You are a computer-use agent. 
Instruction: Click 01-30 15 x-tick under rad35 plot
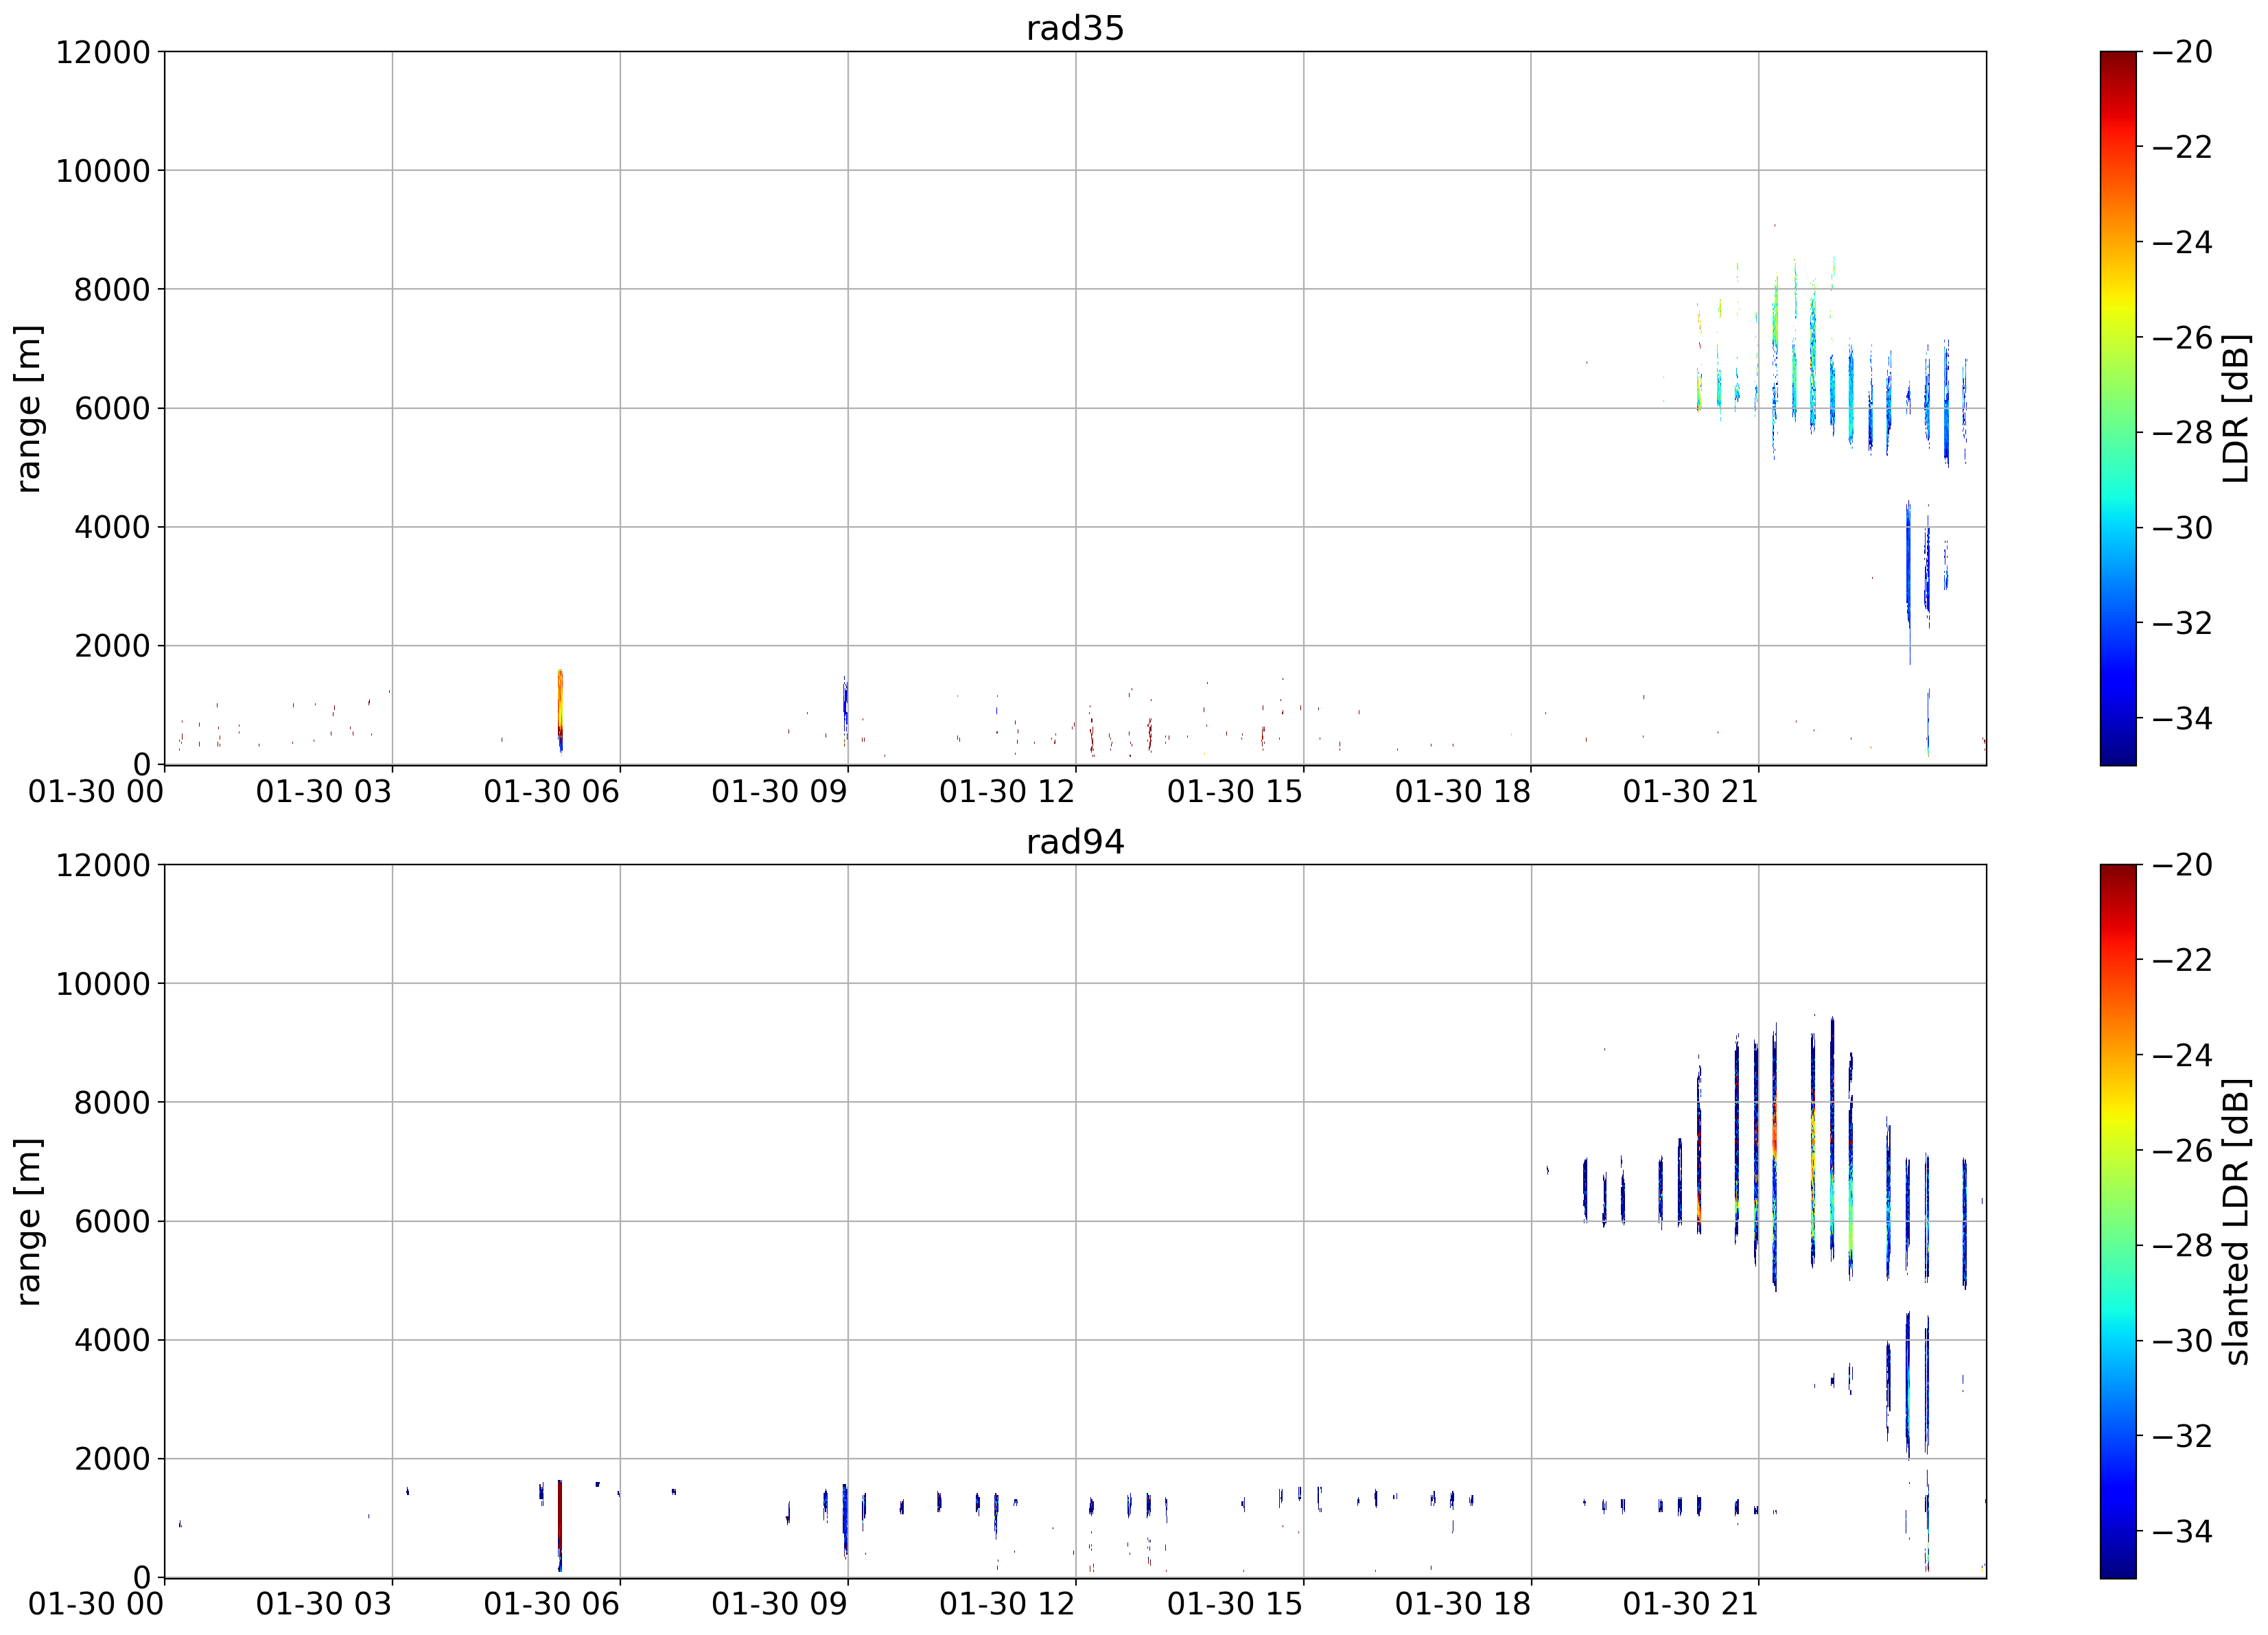(1235, 792)
